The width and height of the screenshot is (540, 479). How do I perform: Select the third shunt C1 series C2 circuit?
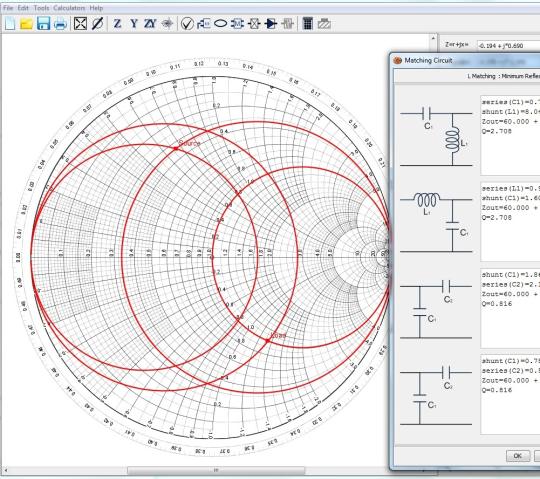point(436,309)
